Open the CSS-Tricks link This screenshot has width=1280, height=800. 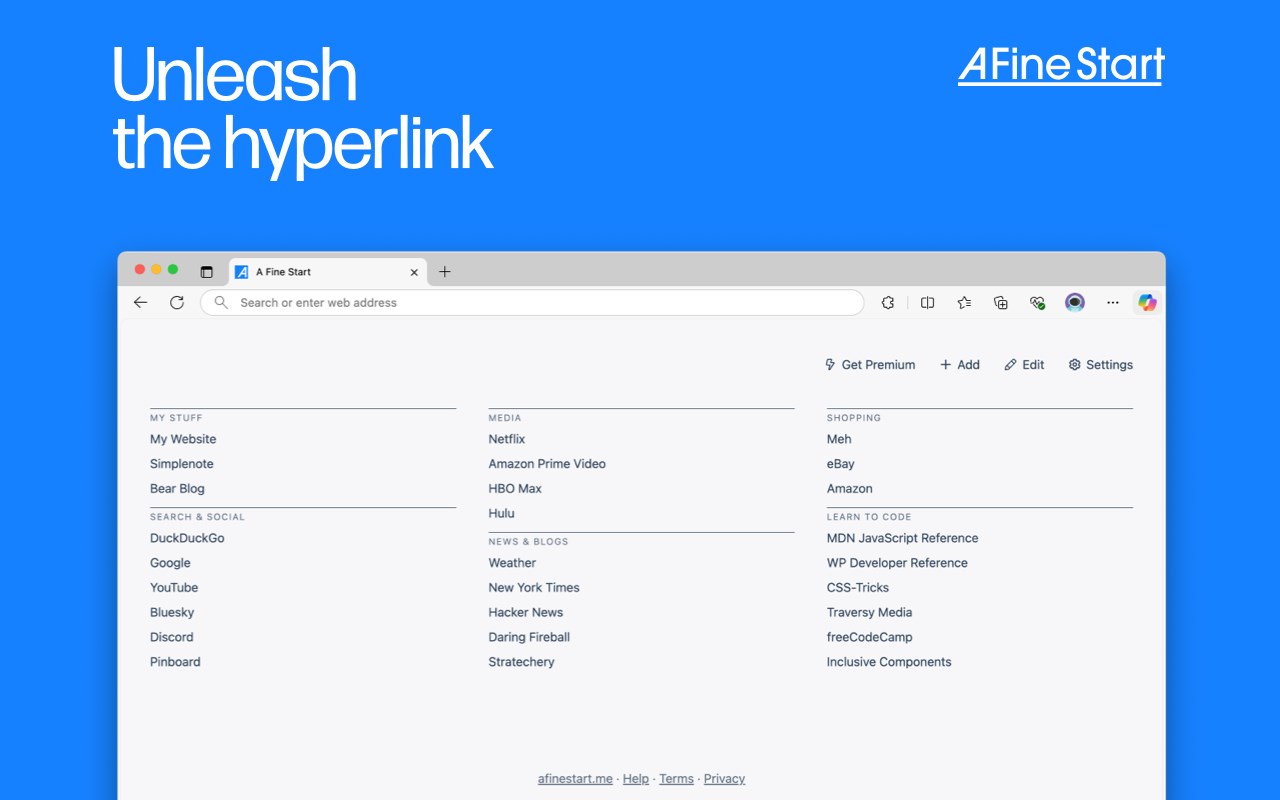pos(858,588)
